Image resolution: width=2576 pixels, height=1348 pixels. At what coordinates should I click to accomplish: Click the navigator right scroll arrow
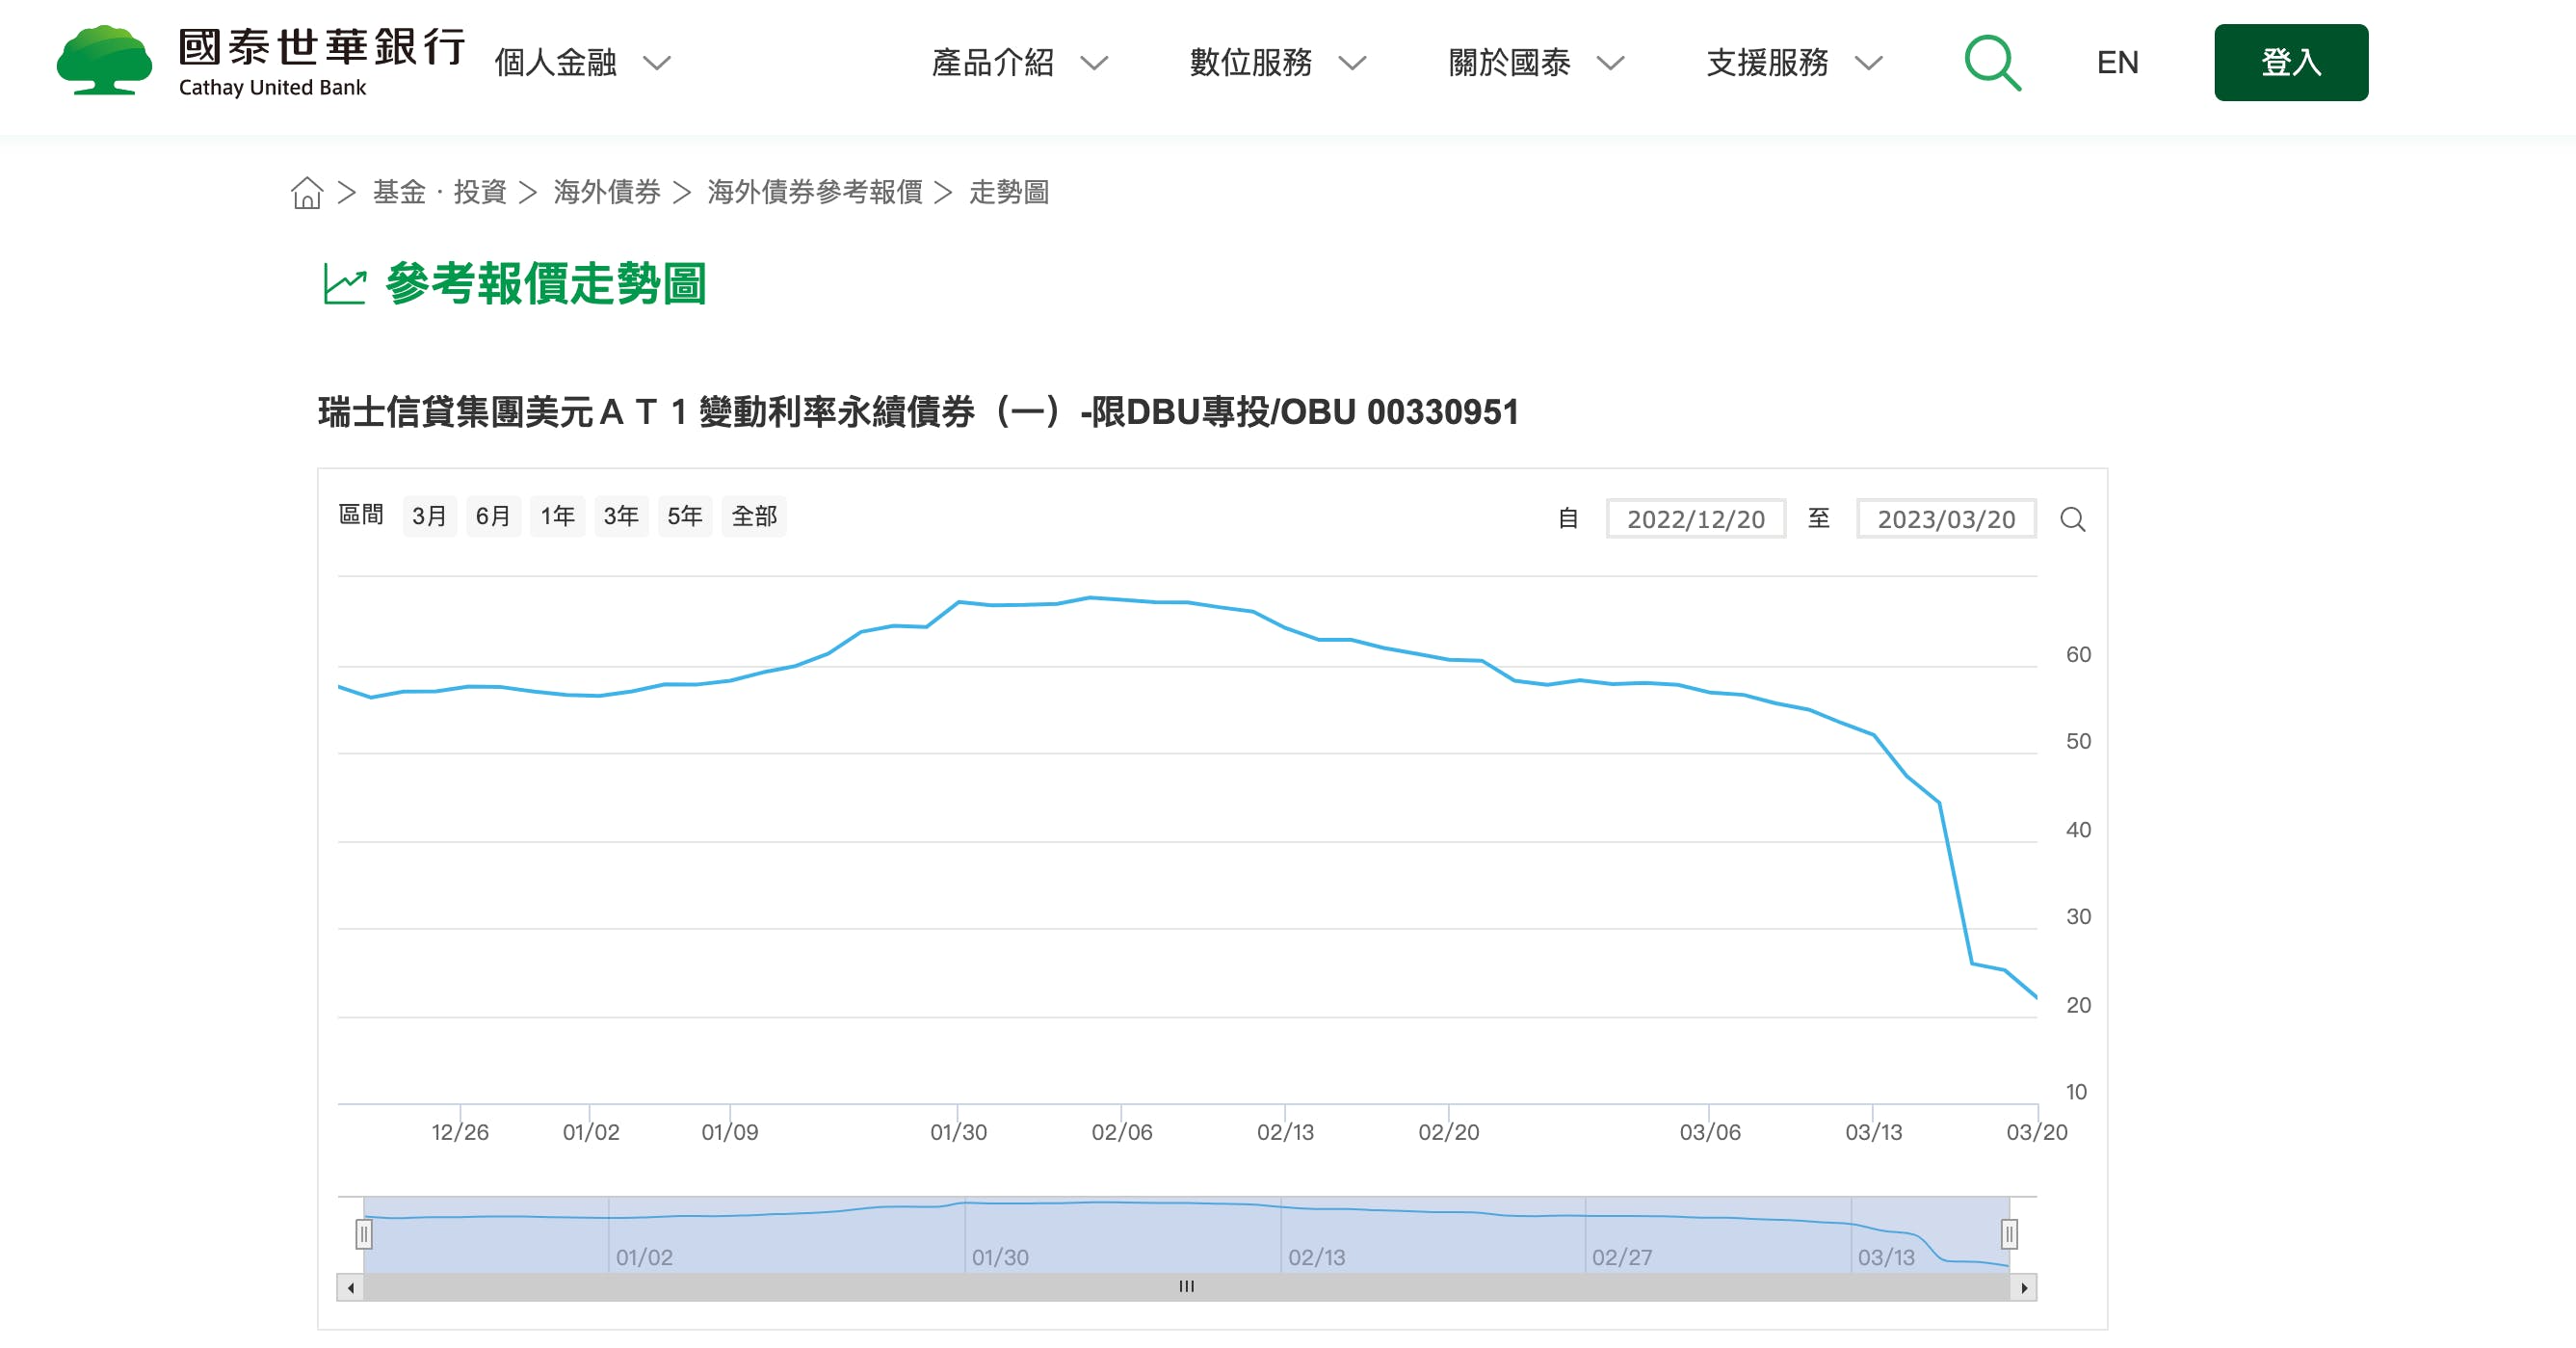[2023, 1287]
